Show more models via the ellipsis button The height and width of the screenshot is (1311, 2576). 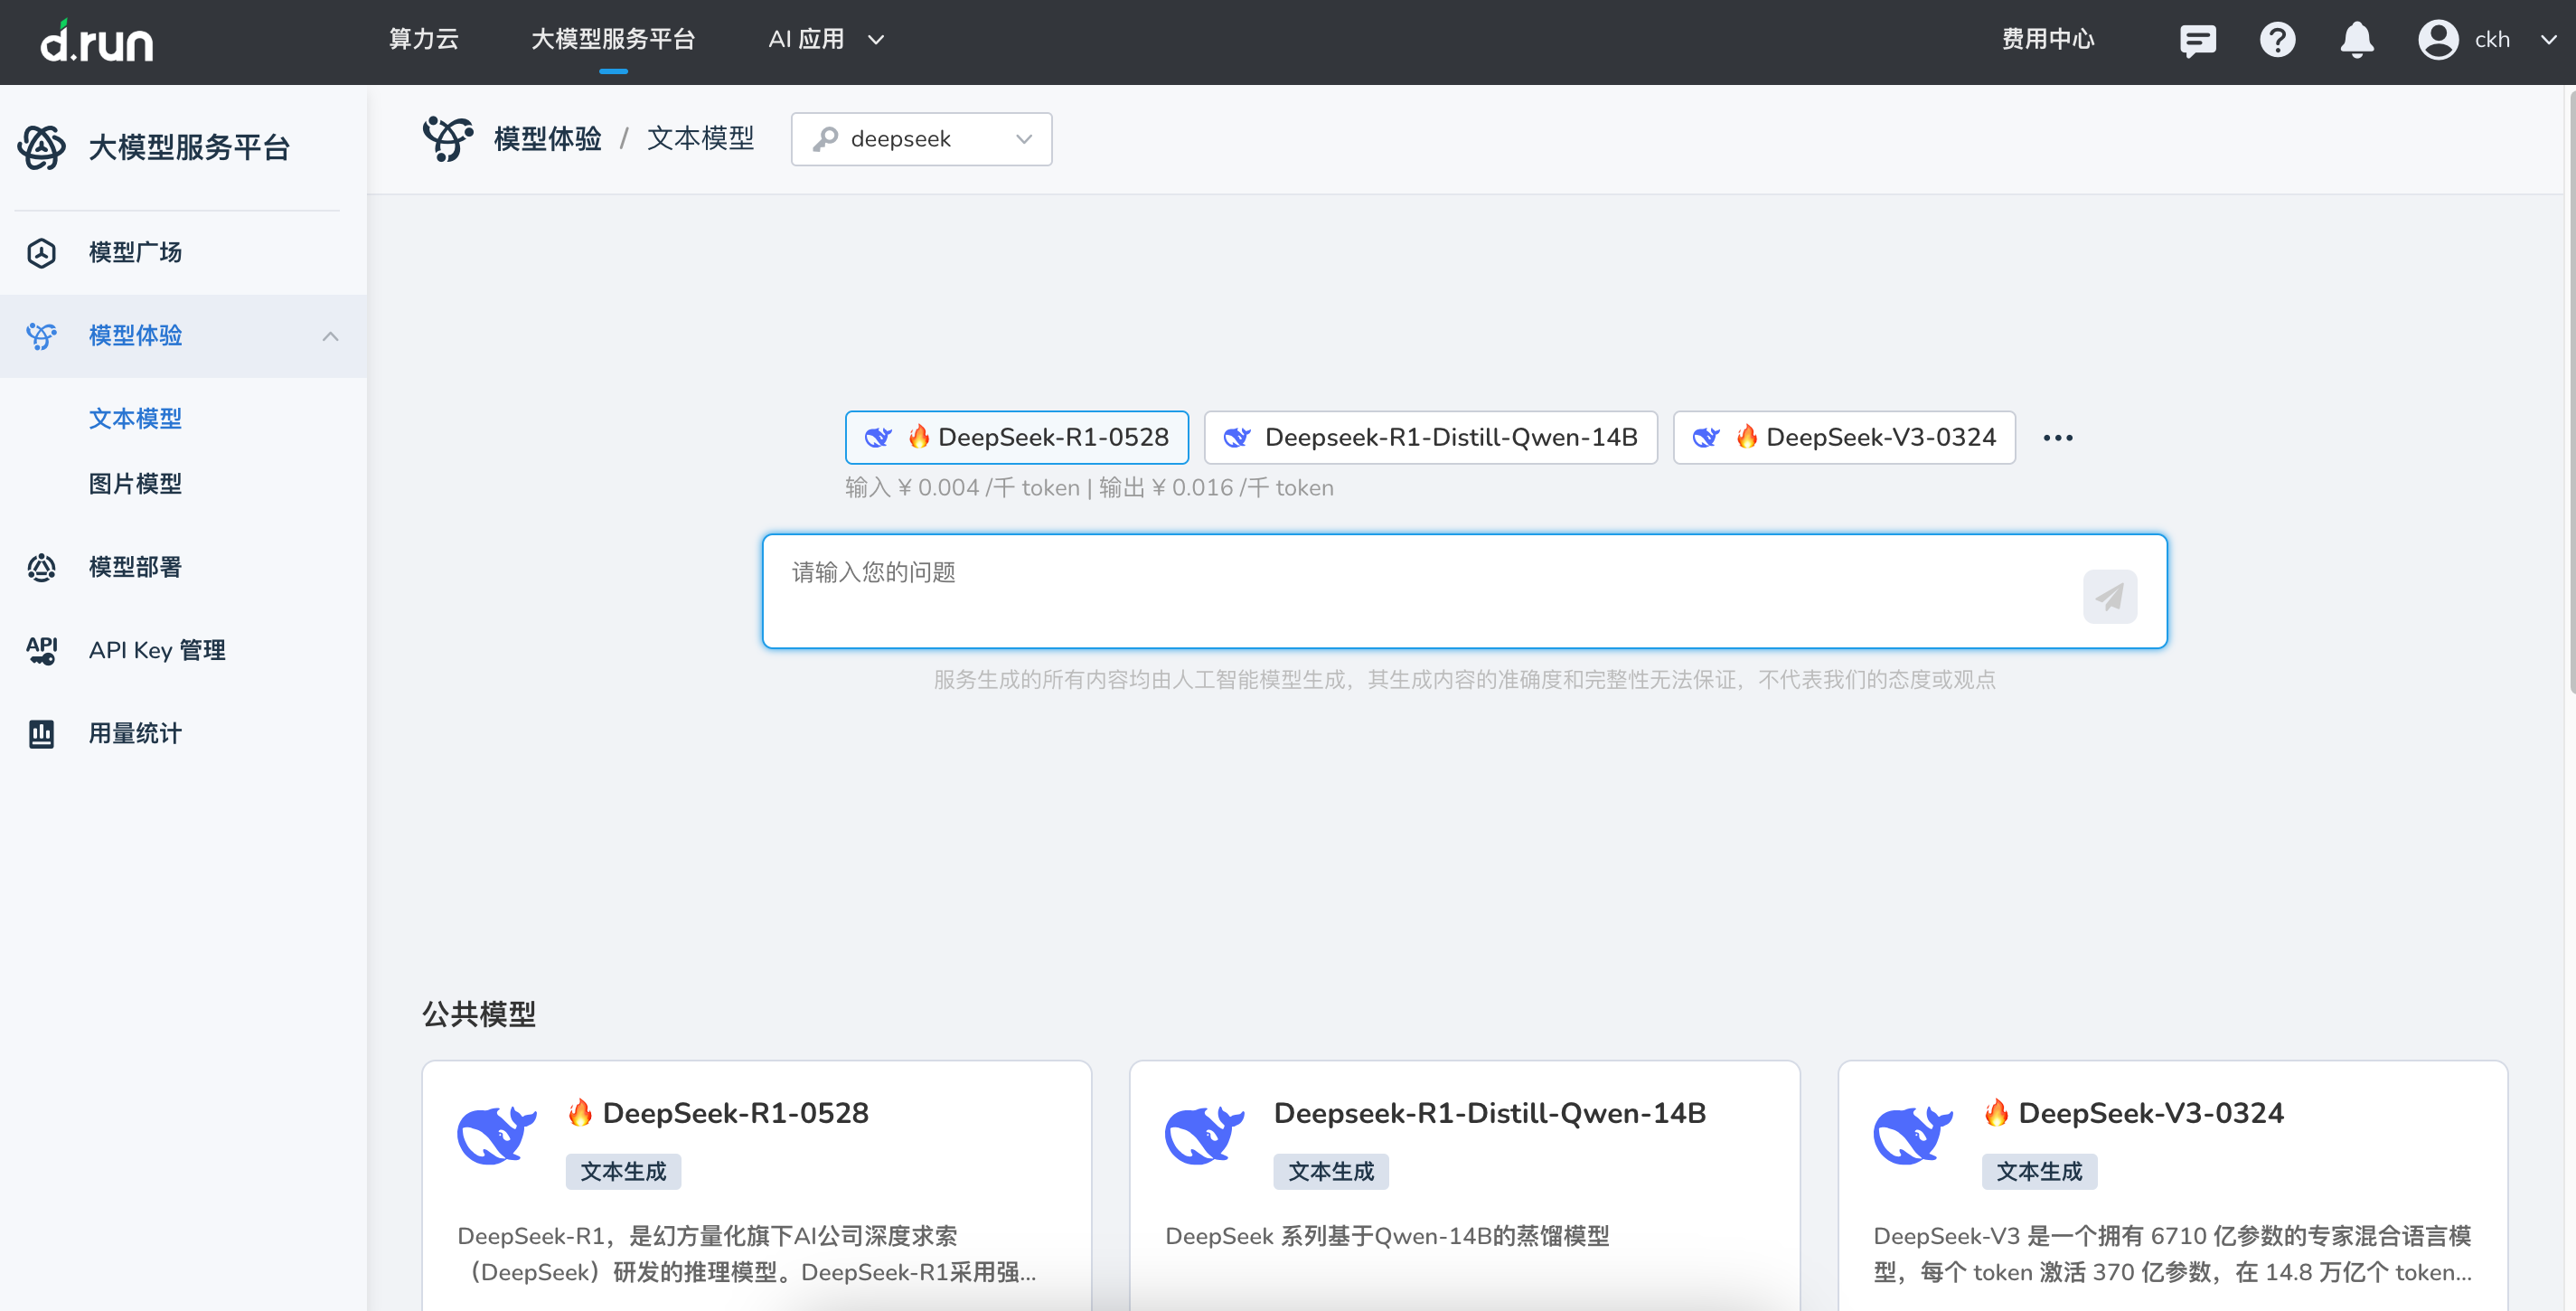2057,437
